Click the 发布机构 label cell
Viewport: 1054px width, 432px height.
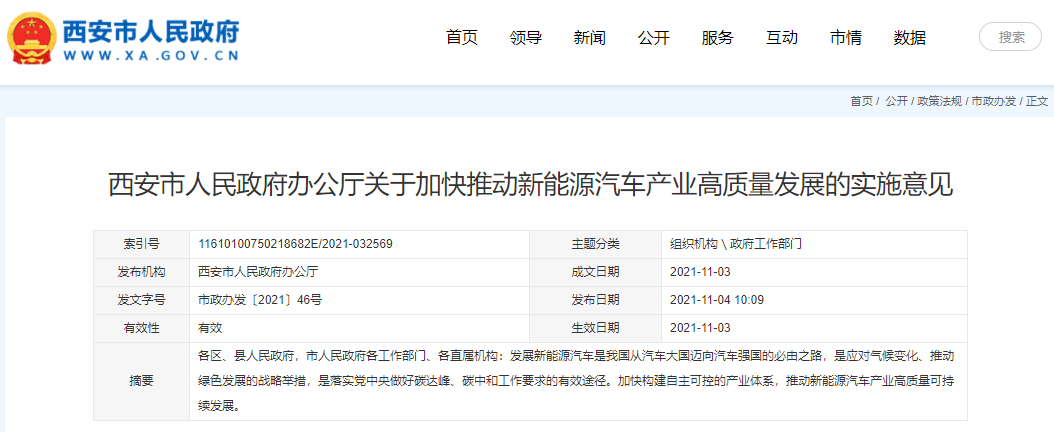141,273
